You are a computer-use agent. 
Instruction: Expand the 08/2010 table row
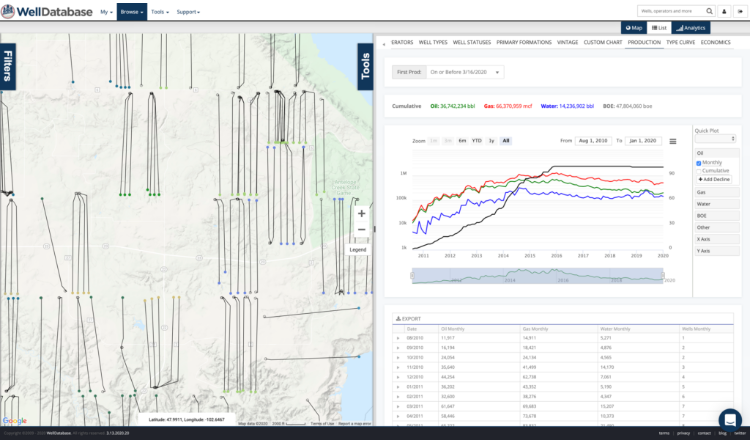click(x=398, y=338)
